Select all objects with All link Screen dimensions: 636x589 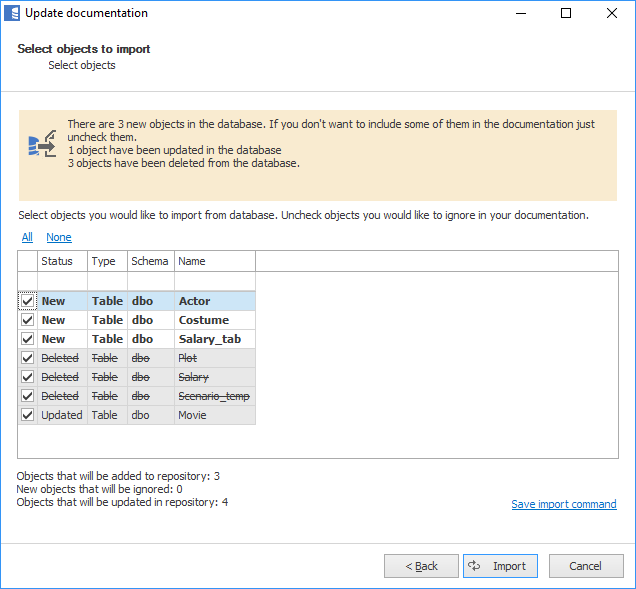[x=27, y=238]
